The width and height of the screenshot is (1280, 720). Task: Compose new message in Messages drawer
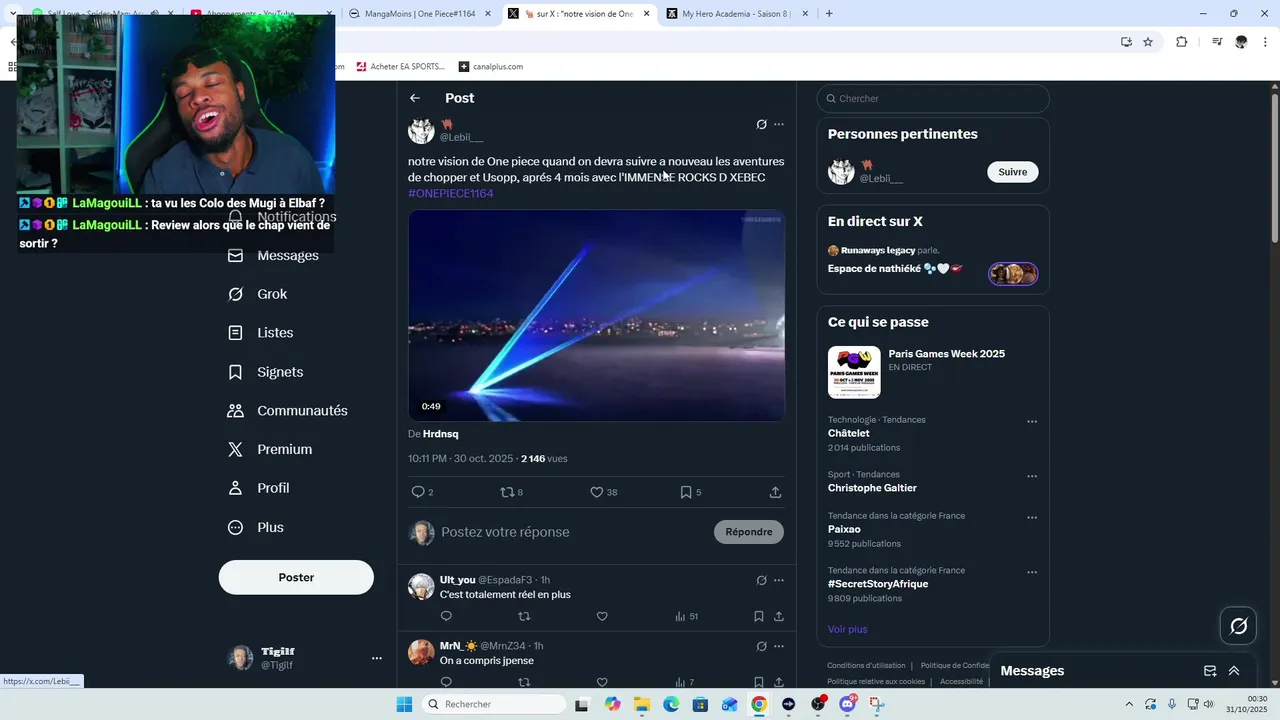[1210, 671]
